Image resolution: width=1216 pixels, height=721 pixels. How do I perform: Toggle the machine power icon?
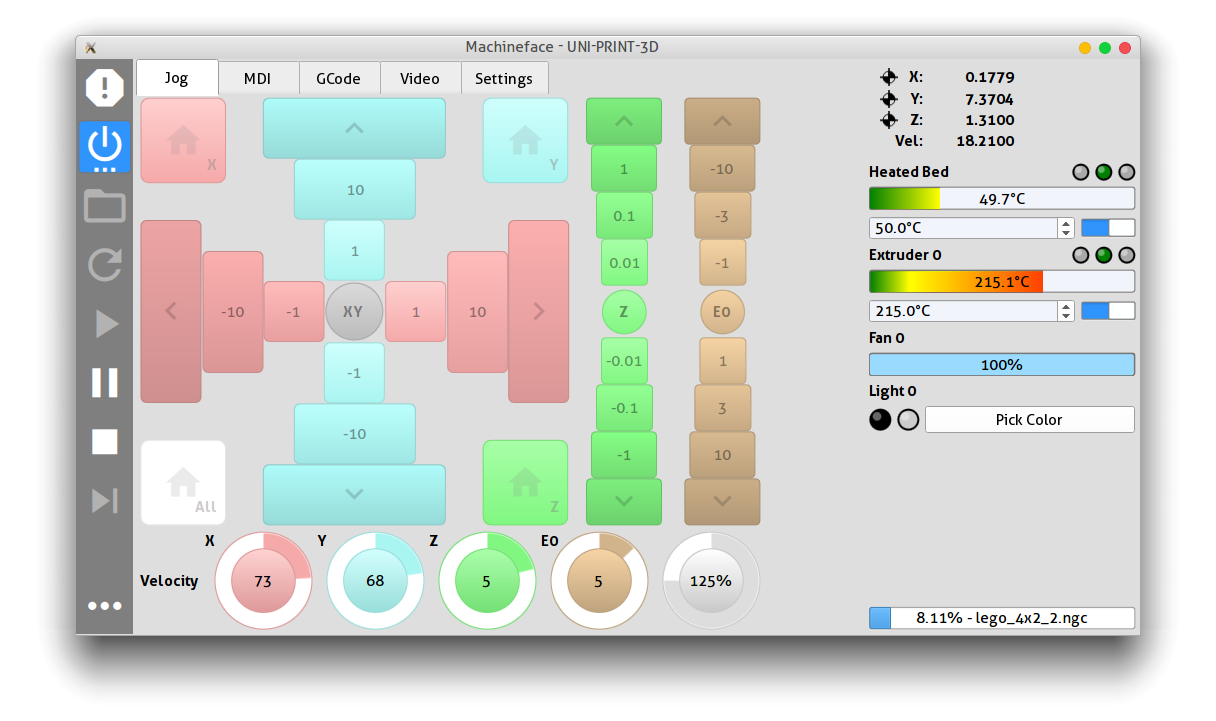point(105,146)
